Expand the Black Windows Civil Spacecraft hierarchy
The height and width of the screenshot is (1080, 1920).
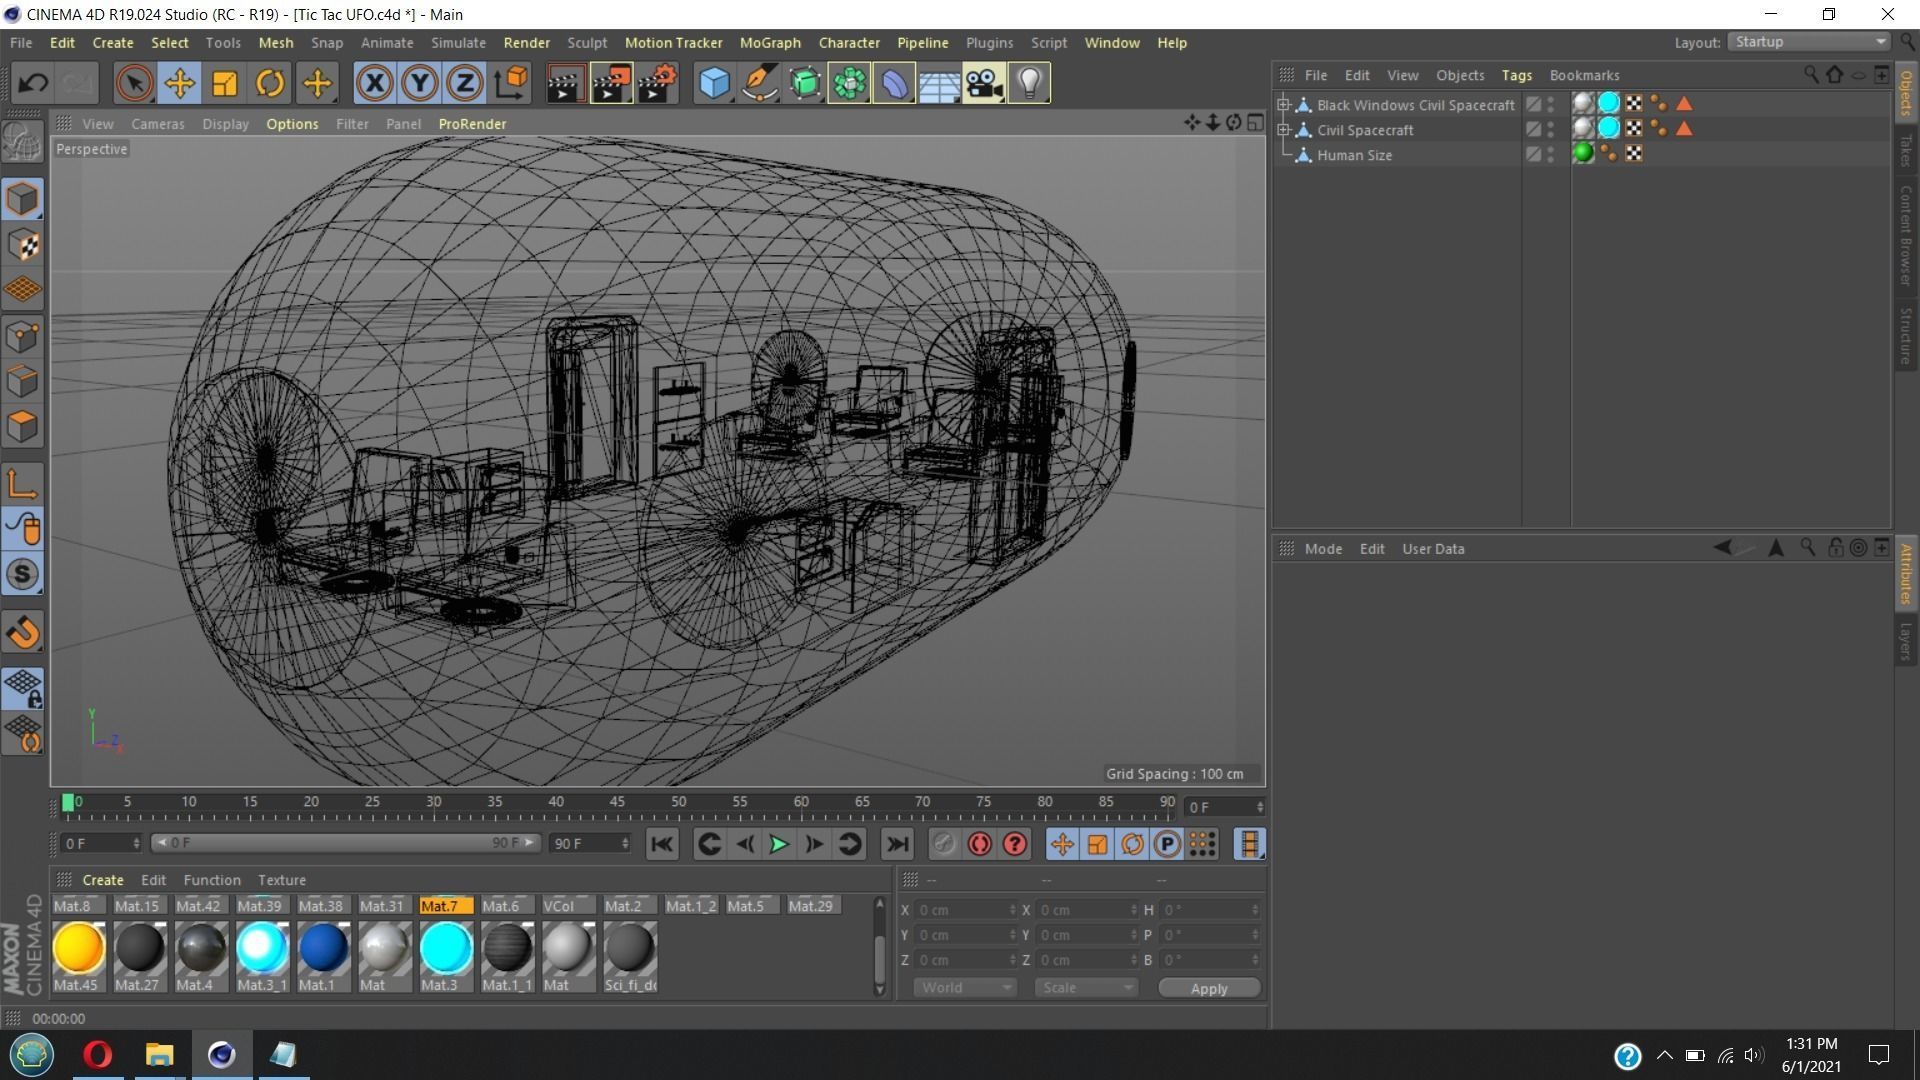pyautogui.click(x=1283, y=104)
